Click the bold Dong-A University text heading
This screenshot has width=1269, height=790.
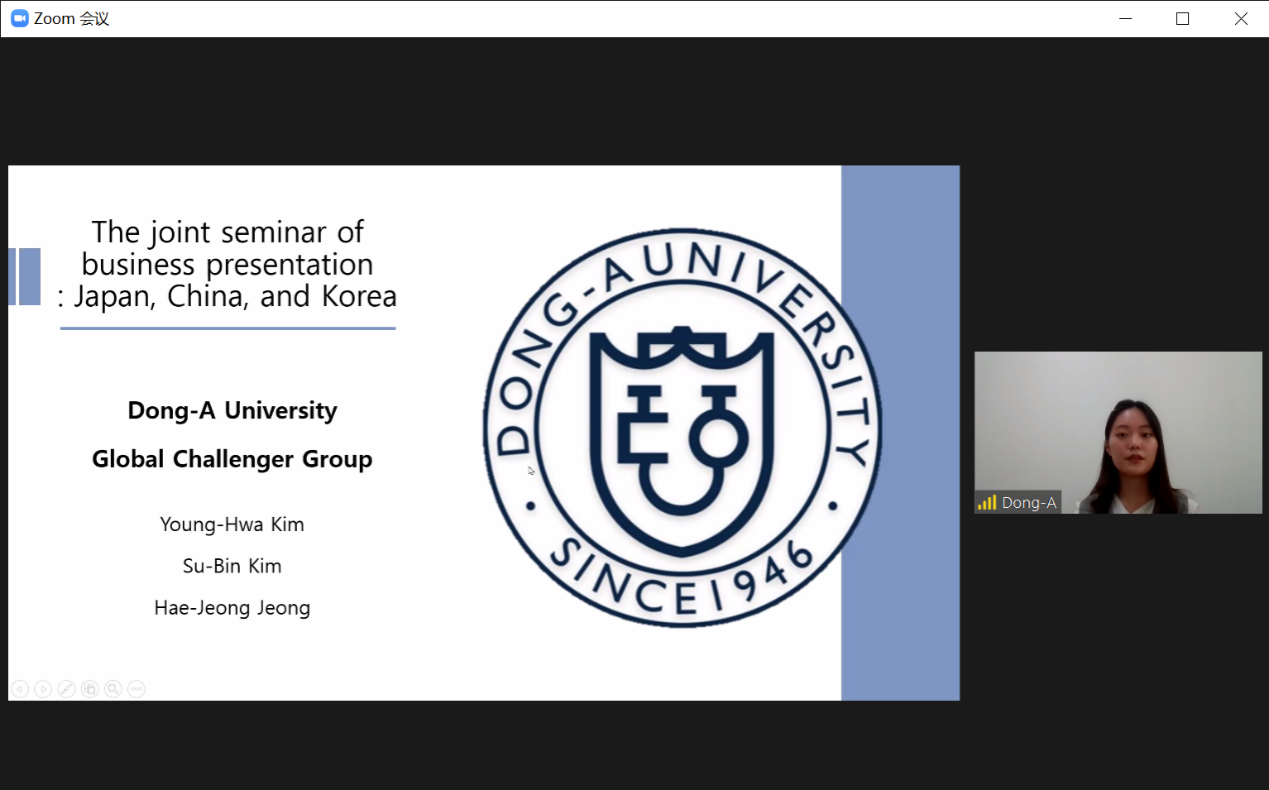tap(232, 410)
